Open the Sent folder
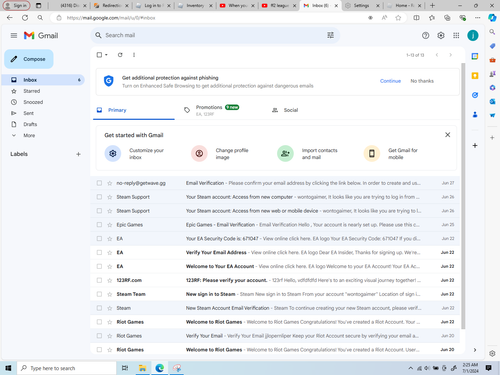Image resolution: width=500 pixels, height=375 pixels. (43, 113)
